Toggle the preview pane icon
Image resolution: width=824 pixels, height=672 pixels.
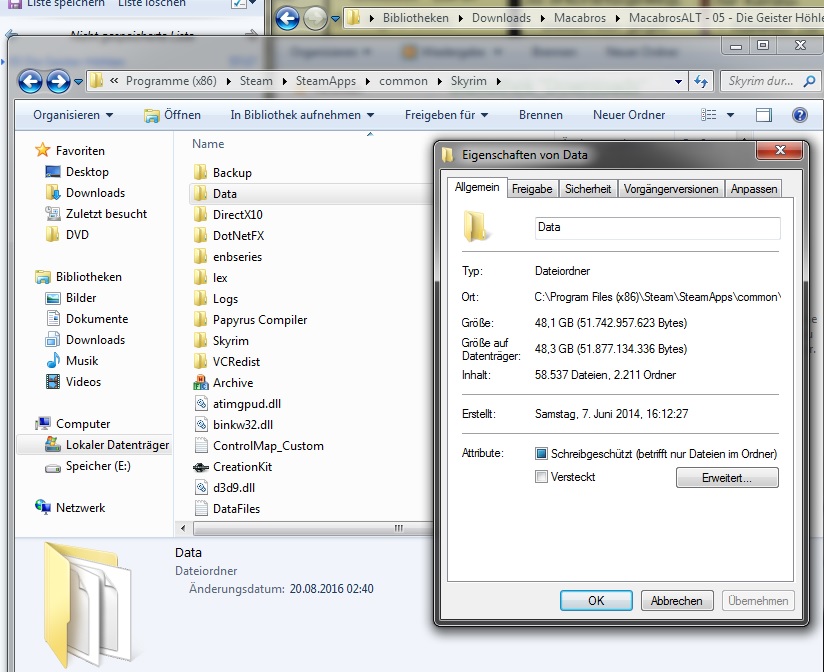(x=764, y=115)
